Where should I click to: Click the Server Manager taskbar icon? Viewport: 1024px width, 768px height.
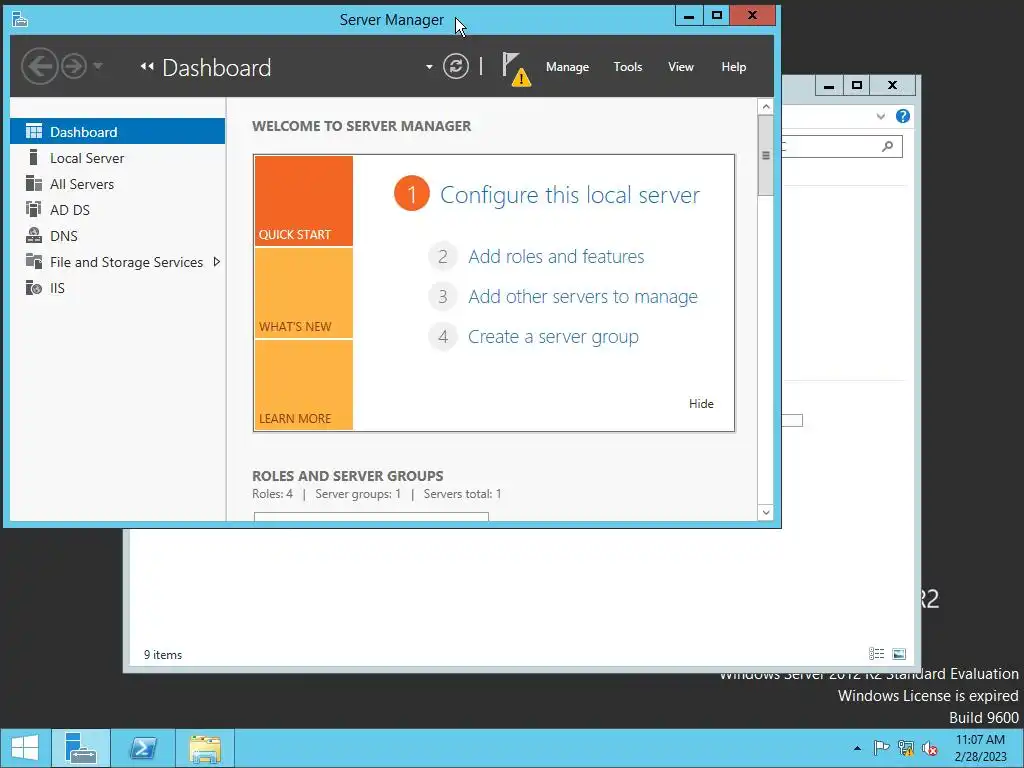pos(81,748)
